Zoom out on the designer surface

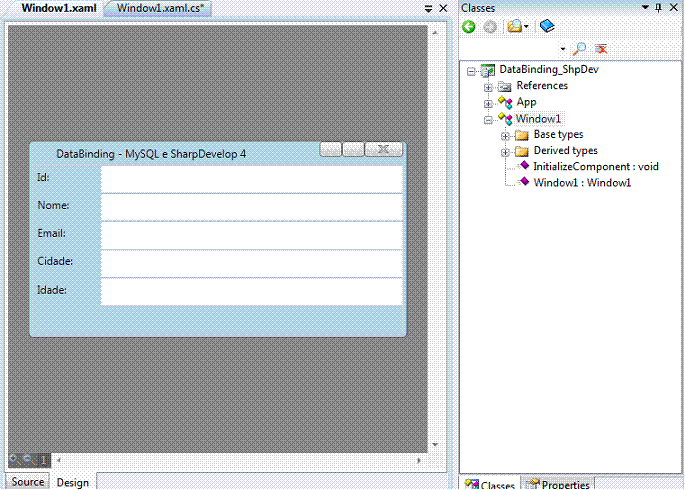28,459
